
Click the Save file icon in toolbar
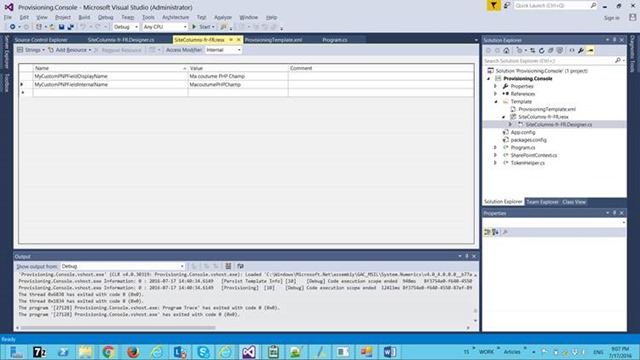coord(61,27)
